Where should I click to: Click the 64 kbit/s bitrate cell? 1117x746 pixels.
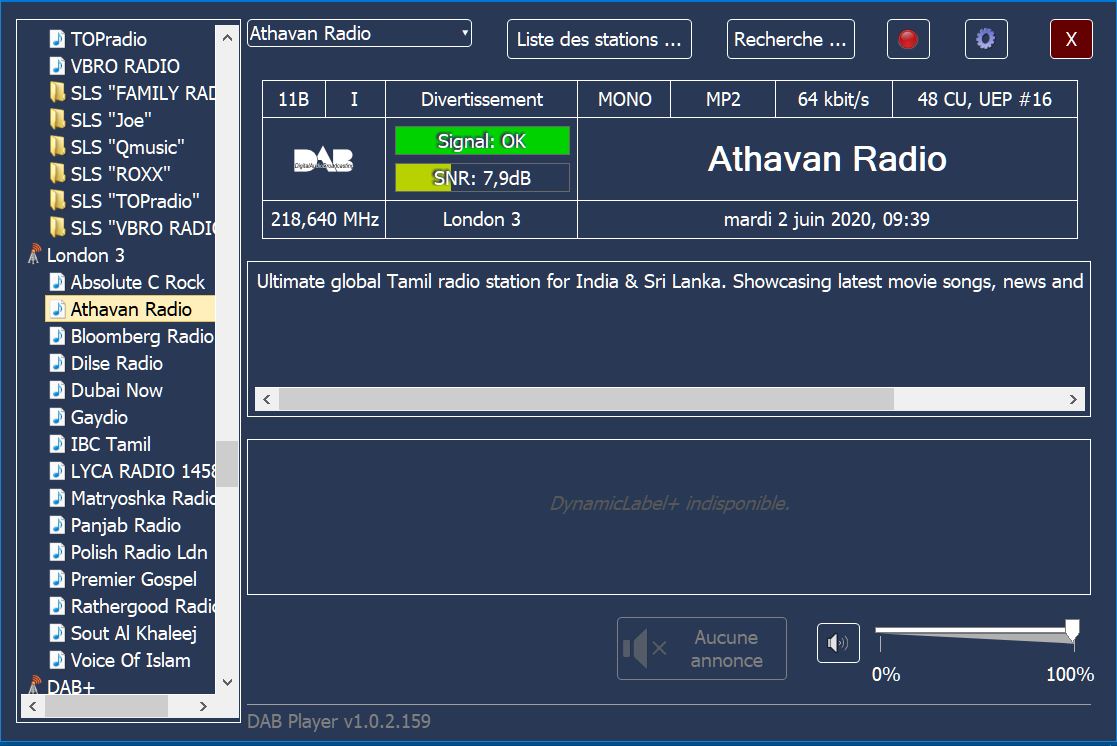pos(833,99)
